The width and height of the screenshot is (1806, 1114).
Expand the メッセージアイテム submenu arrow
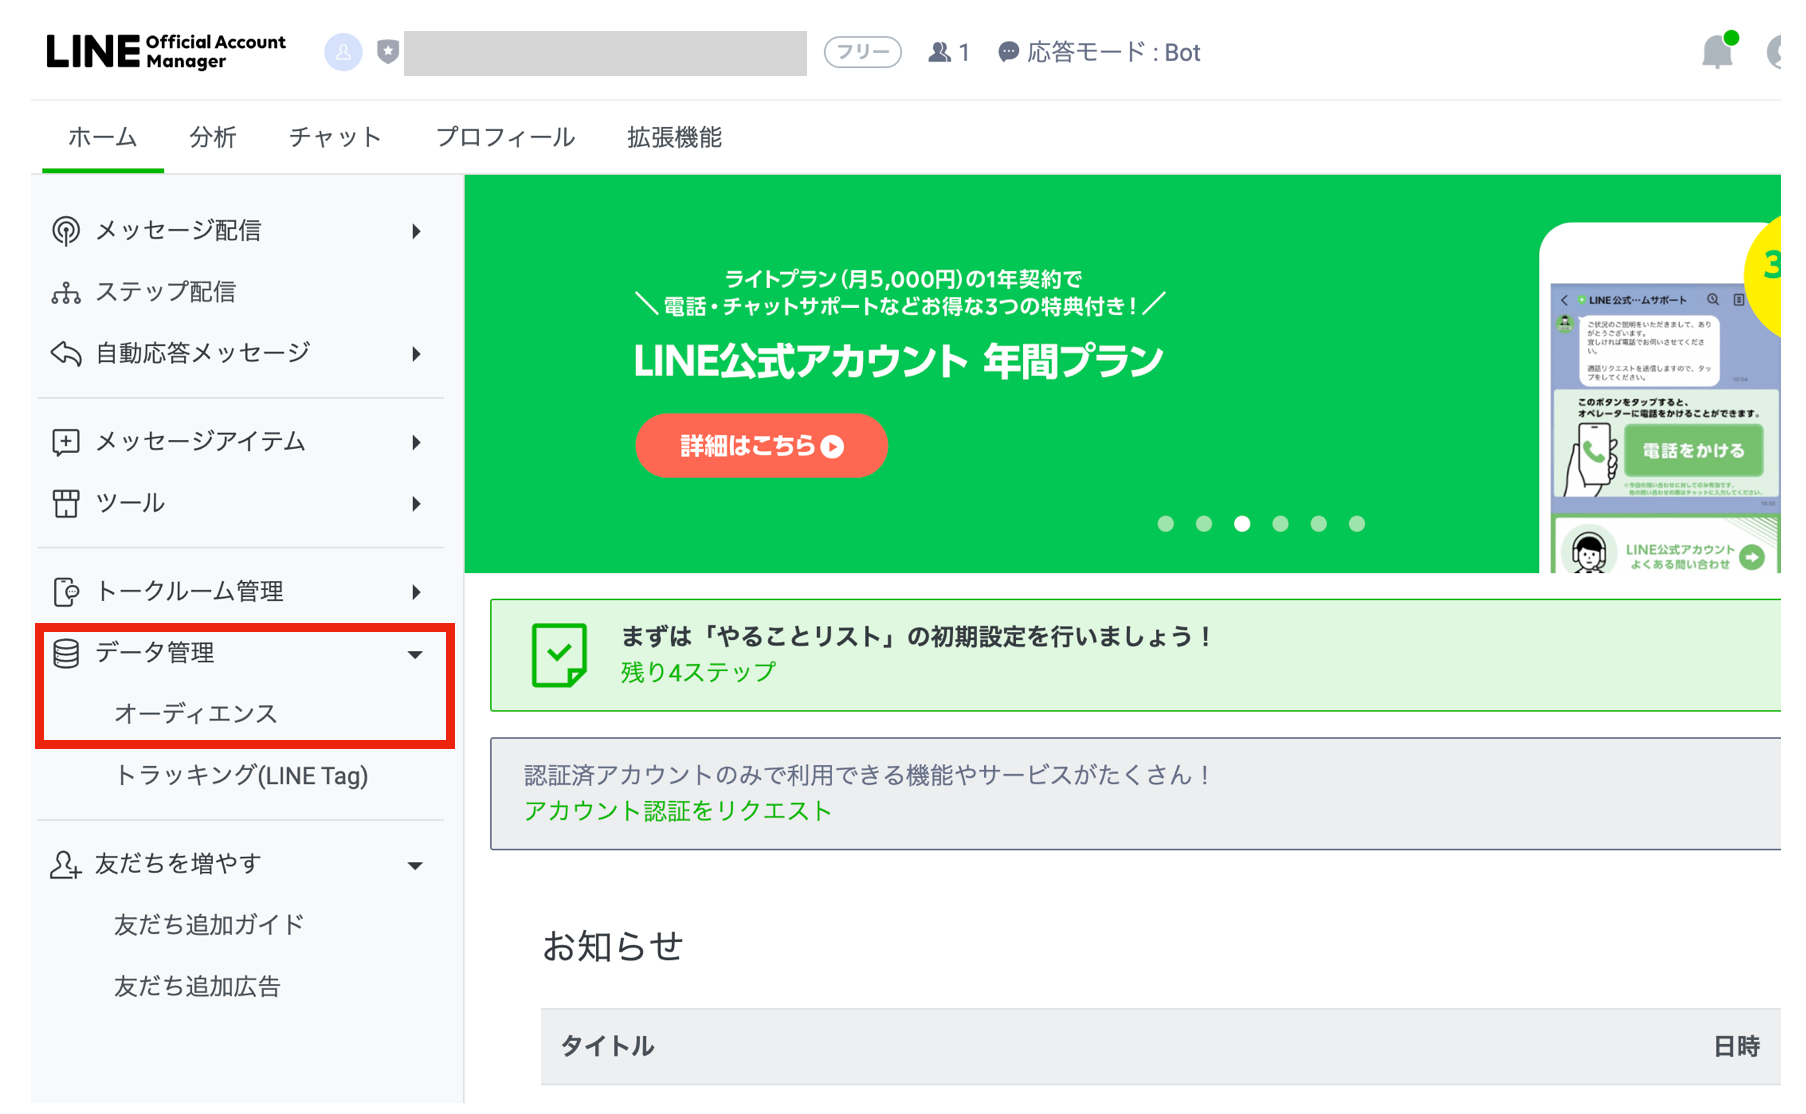(416, 442)
